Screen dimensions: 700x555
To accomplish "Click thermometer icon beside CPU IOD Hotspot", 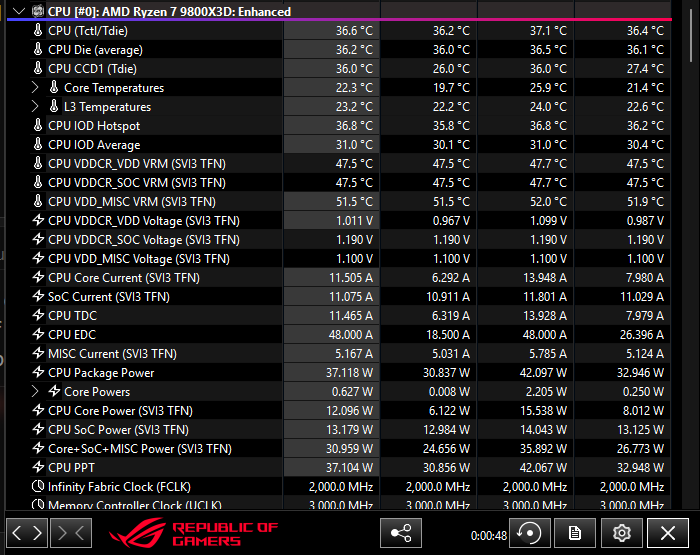I will [38, 125].
